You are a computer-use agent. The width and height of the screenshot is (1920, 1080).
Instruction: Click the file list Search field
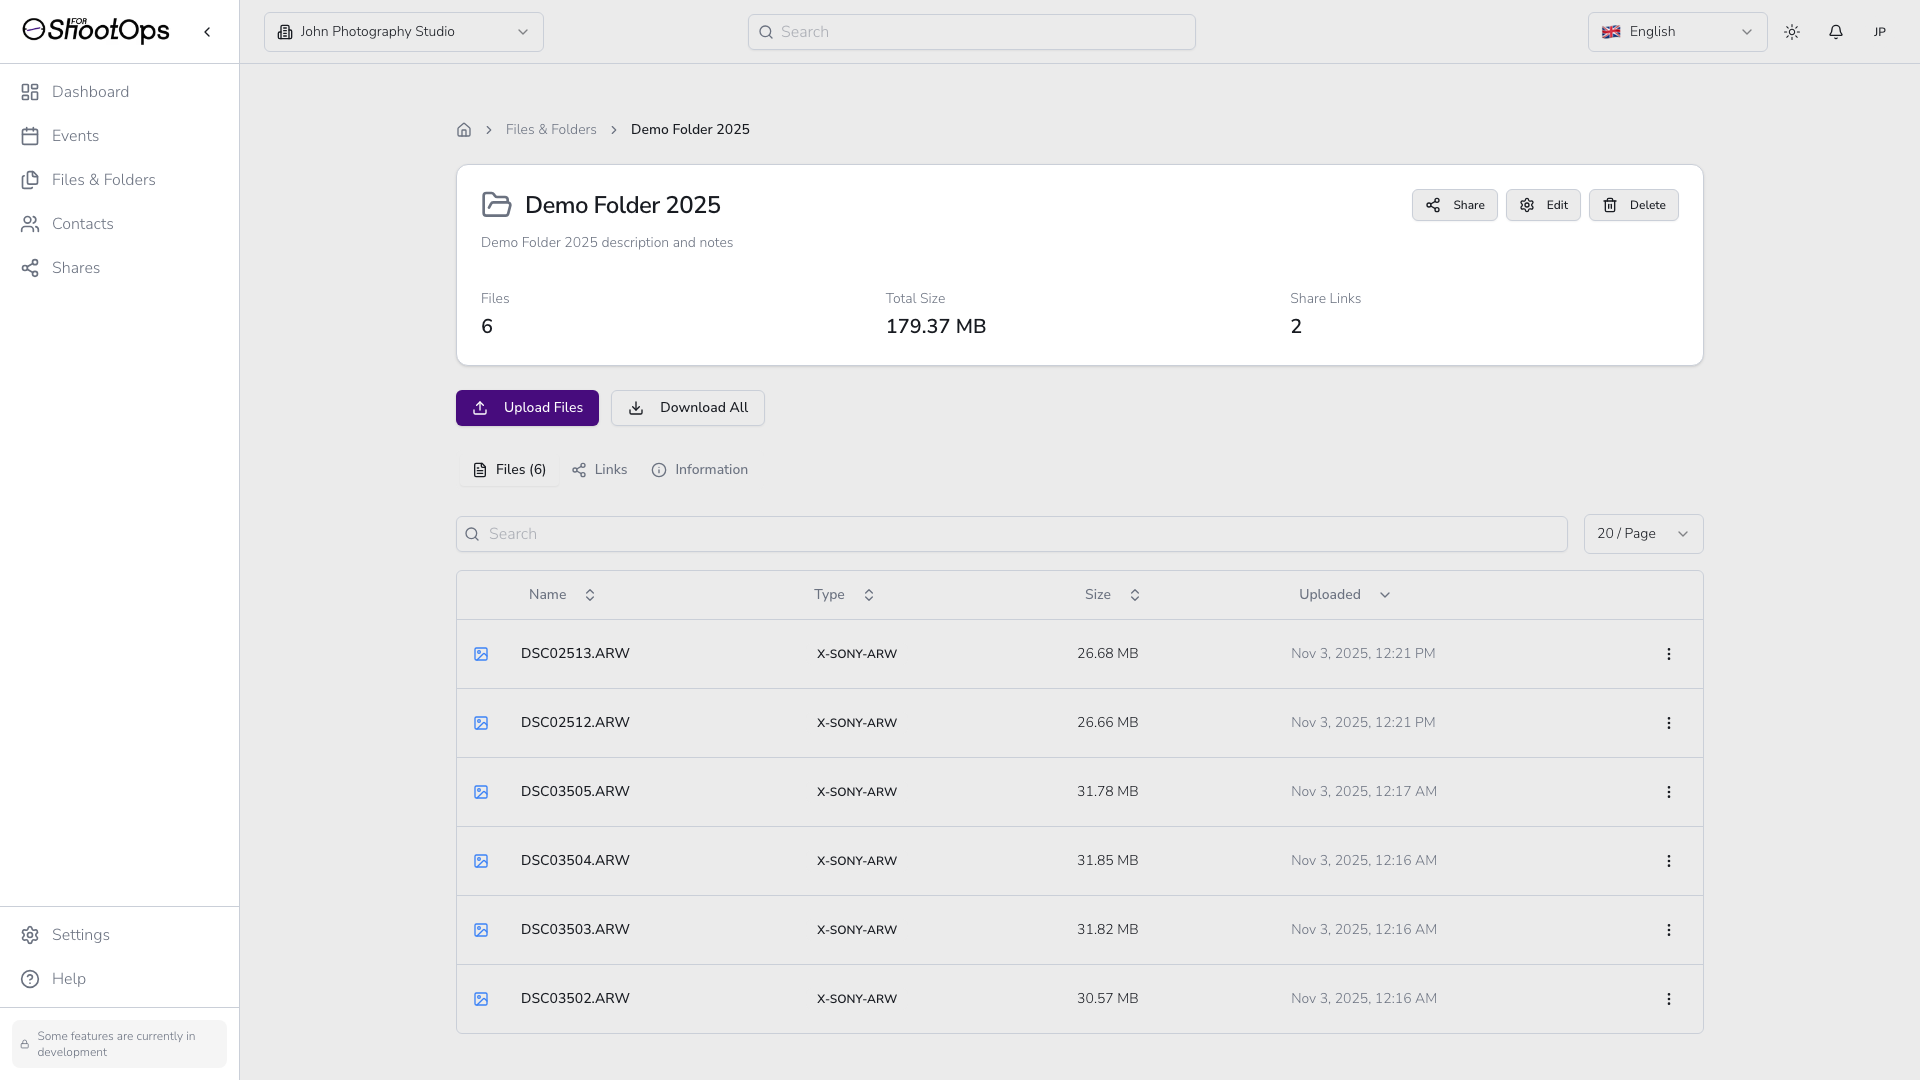(x=1010, y=534)
